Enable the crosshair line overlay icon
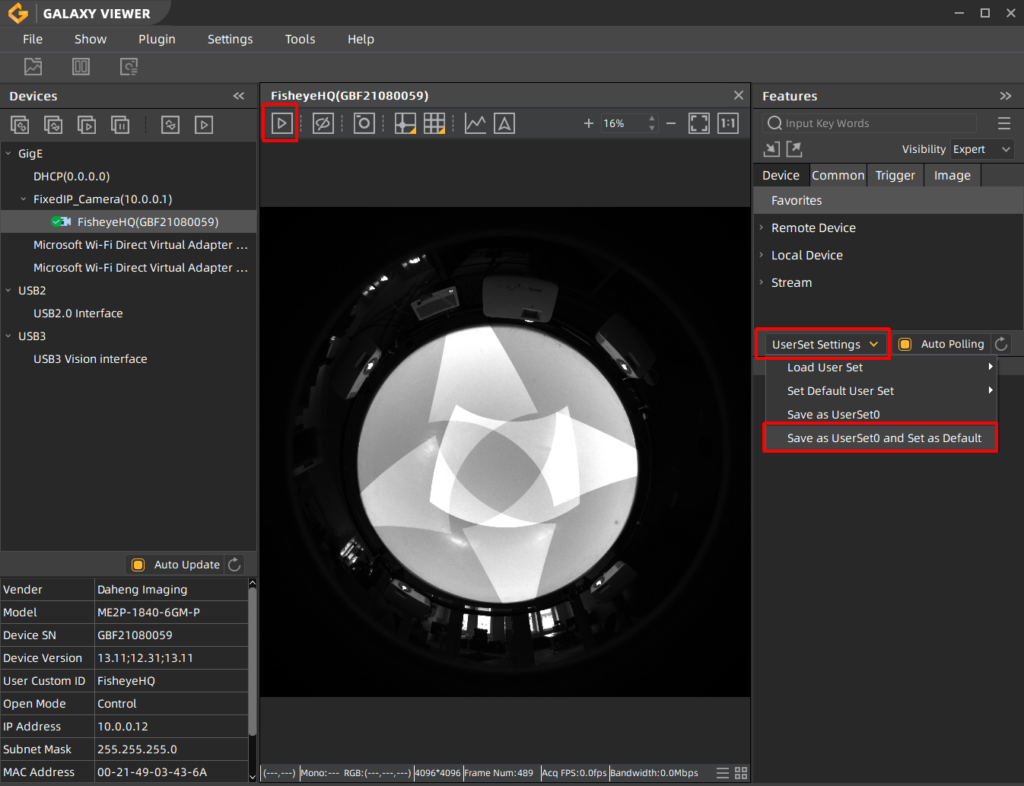Image resolution: width=1024 pixels, height=786 pixels. 404,123
